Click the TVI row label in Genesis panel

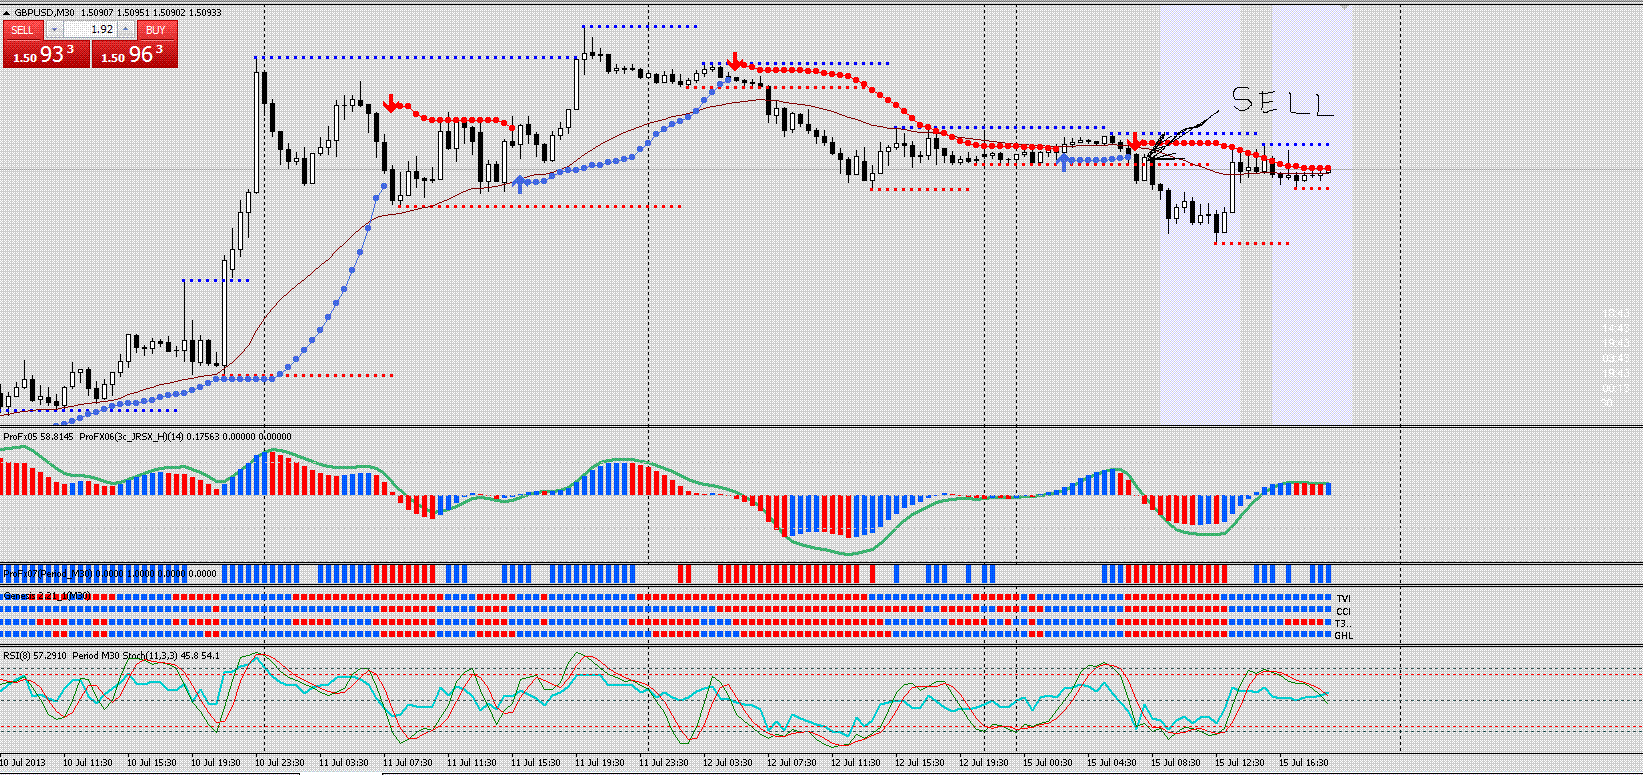(1343, 599)
